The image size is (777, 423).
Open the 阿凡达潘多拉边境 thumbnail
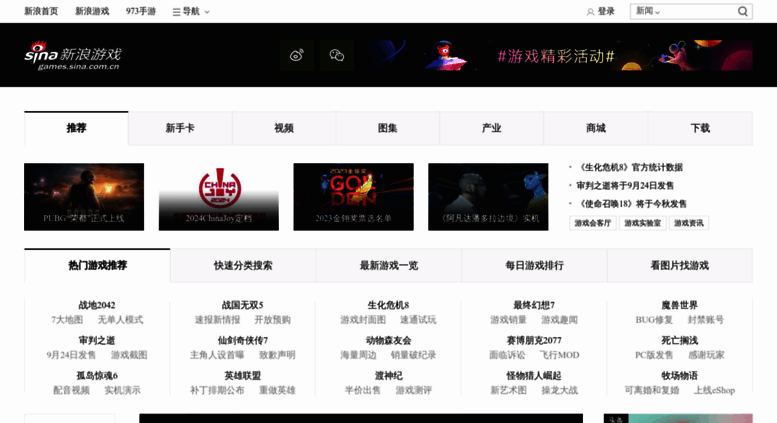point(488,197)
